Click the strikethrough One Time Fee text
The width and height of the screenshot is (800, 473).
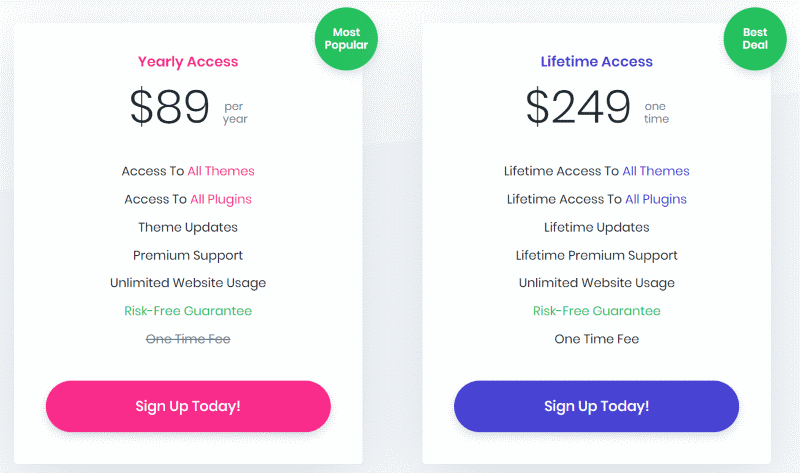point(188,339)
